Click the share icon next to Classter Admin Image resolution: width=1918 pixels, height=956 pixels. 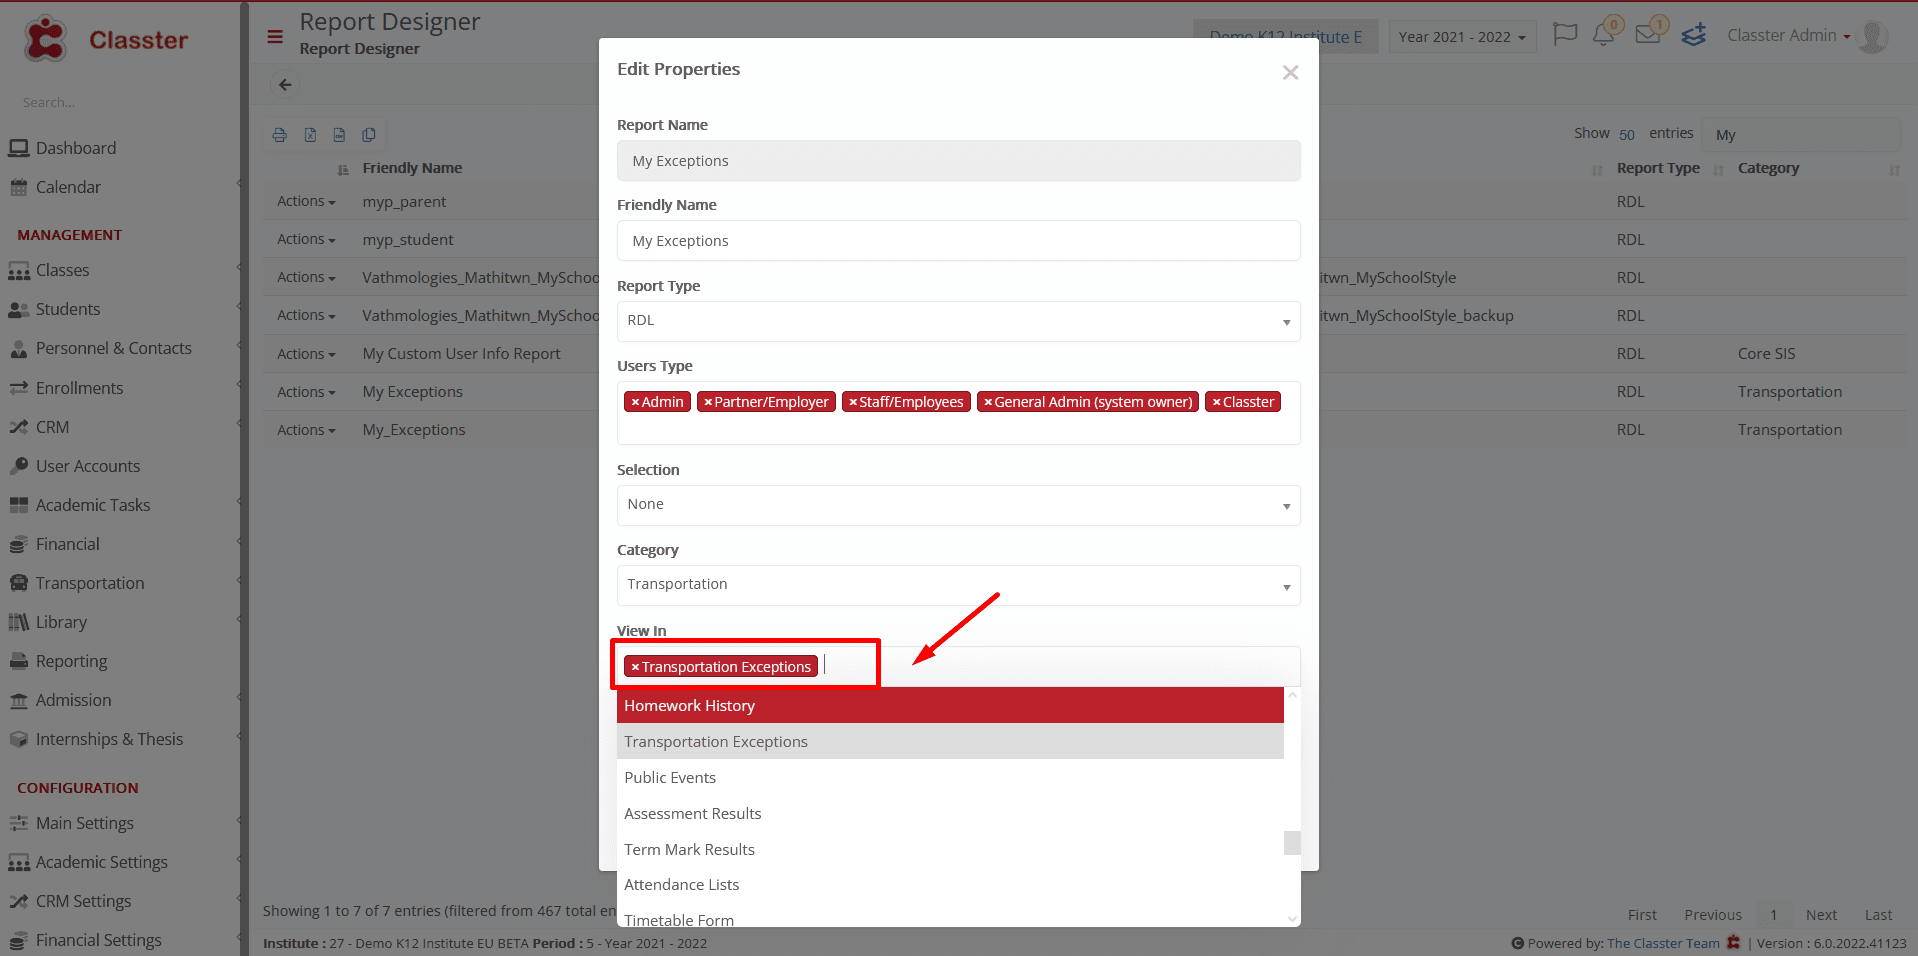click(x=1694, y=35)
